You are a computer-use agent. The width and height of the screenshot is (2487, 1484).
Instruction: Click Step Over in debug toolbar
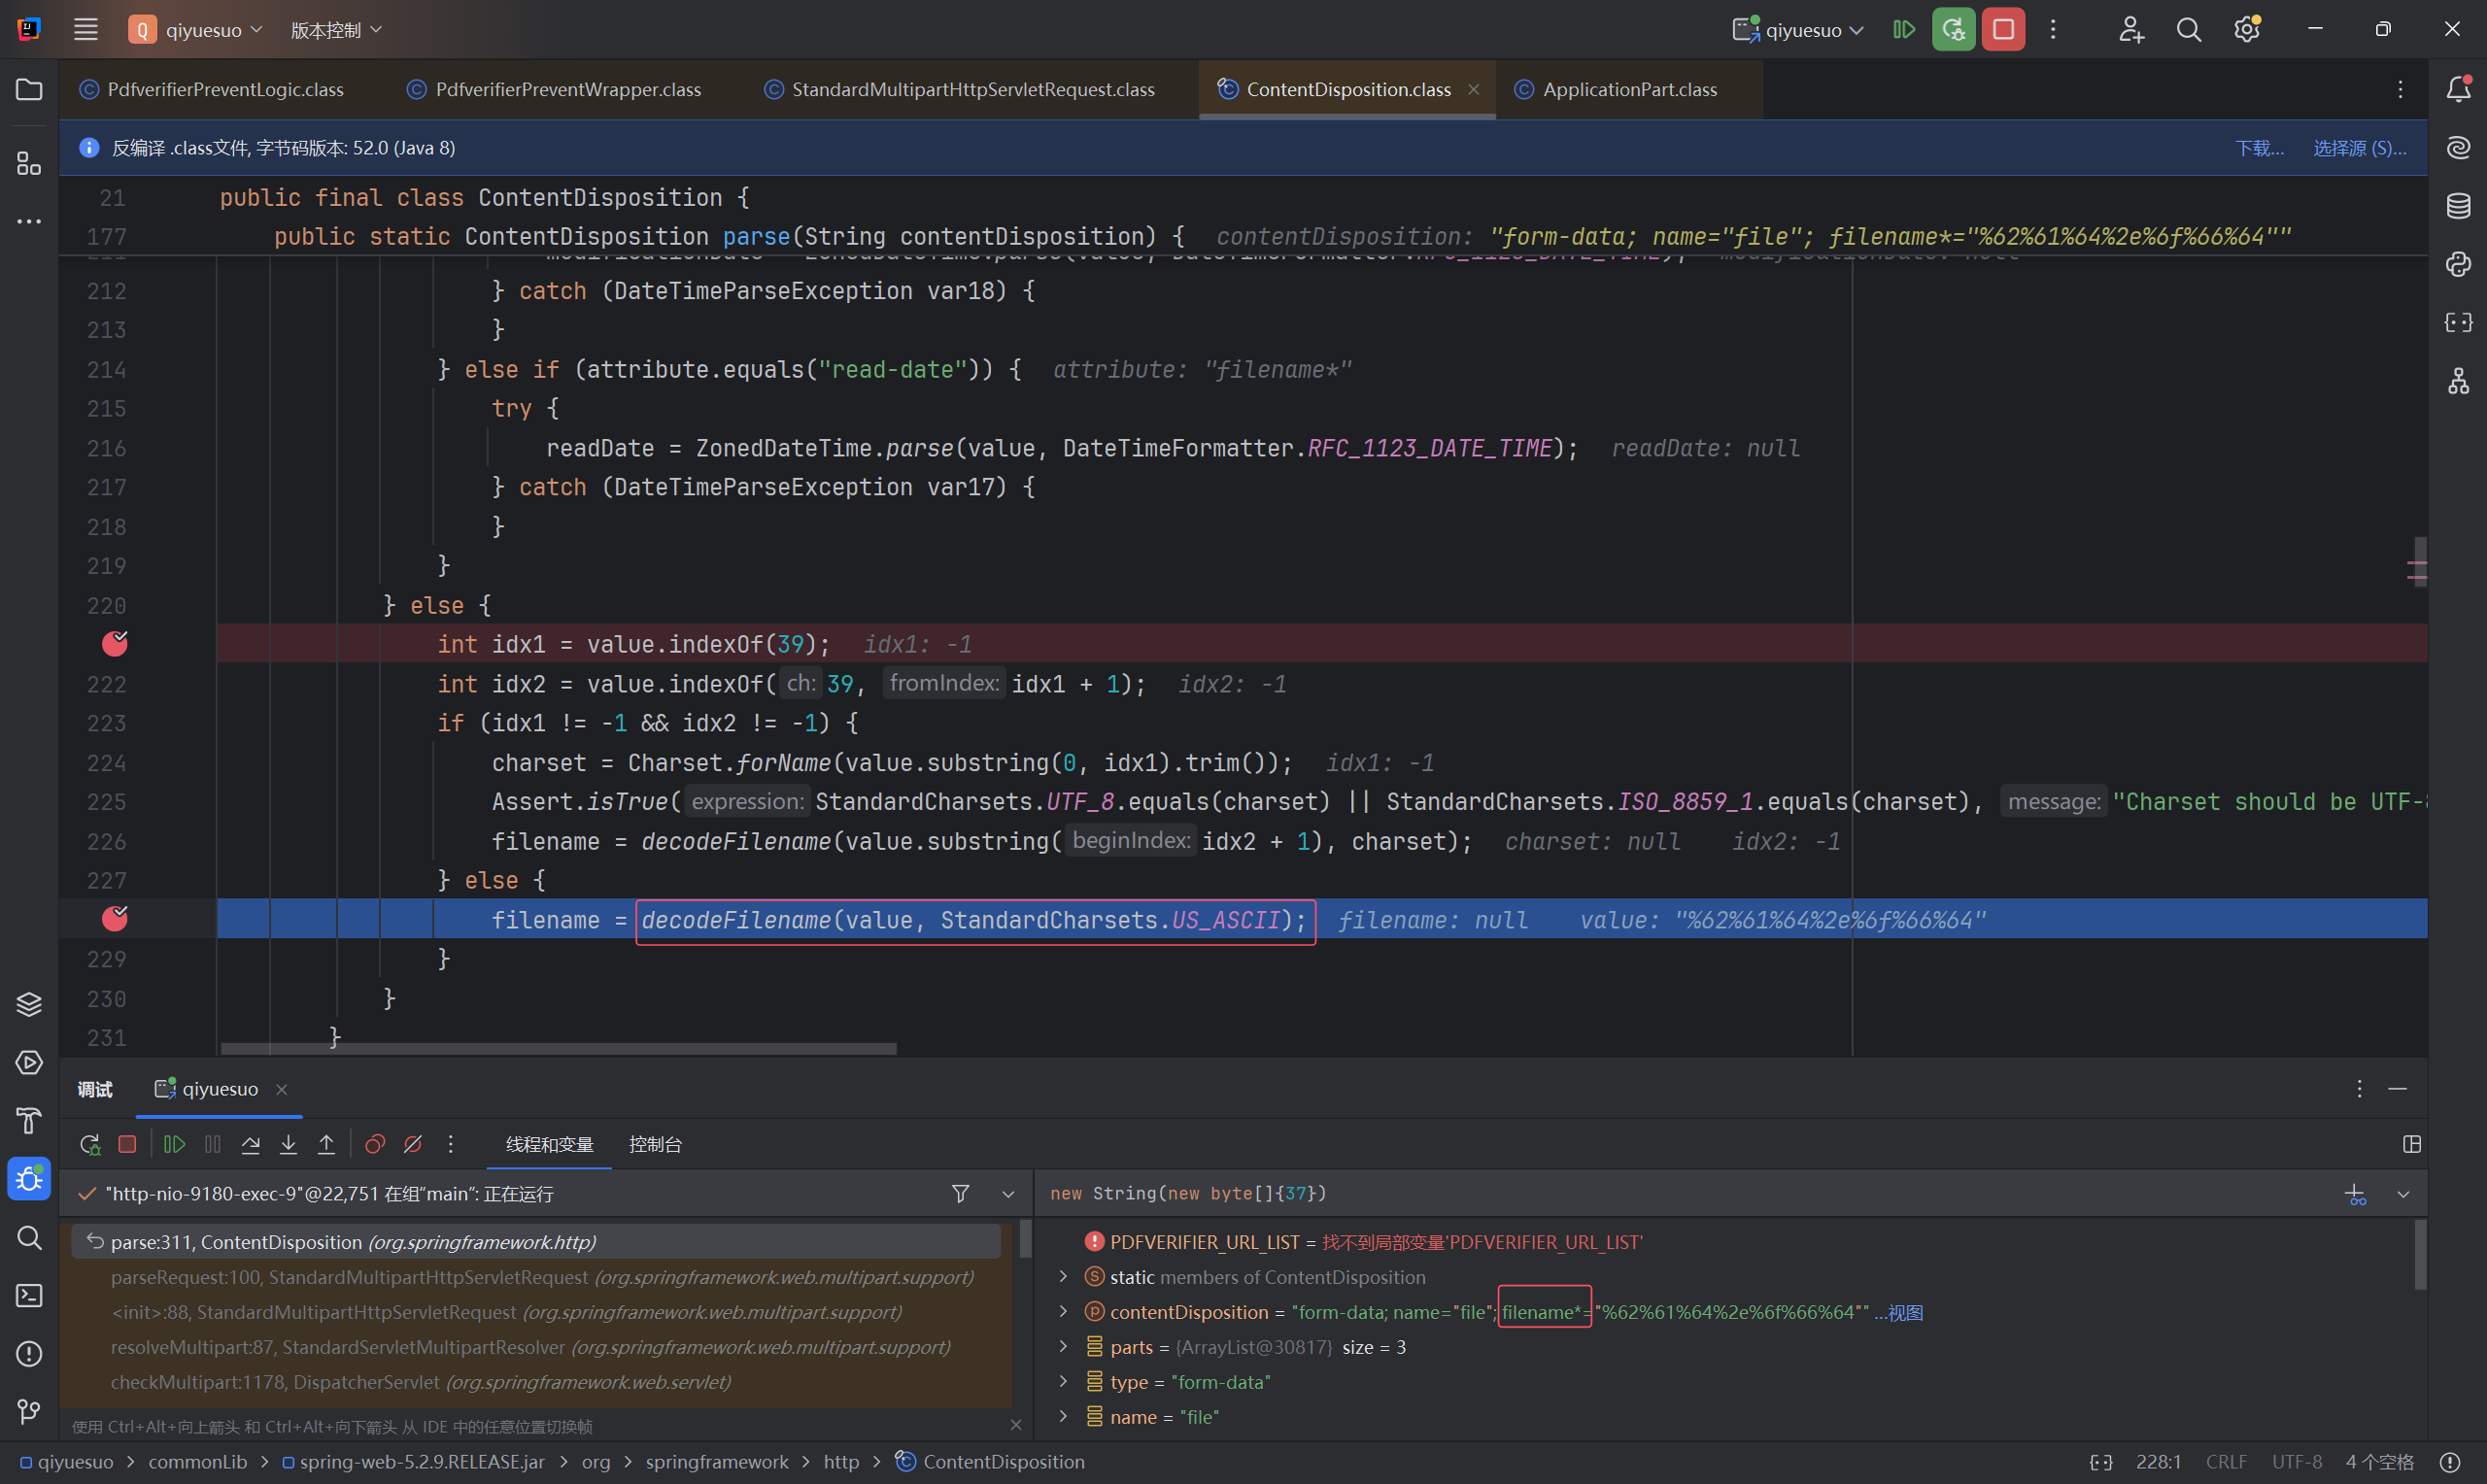[250, 1144]
